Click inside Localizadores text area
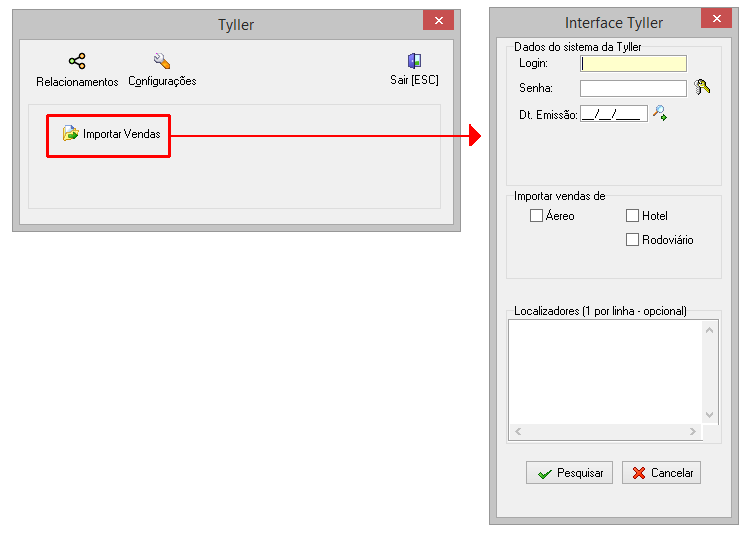This screenshot has width=752, height=534. point(607,371)
